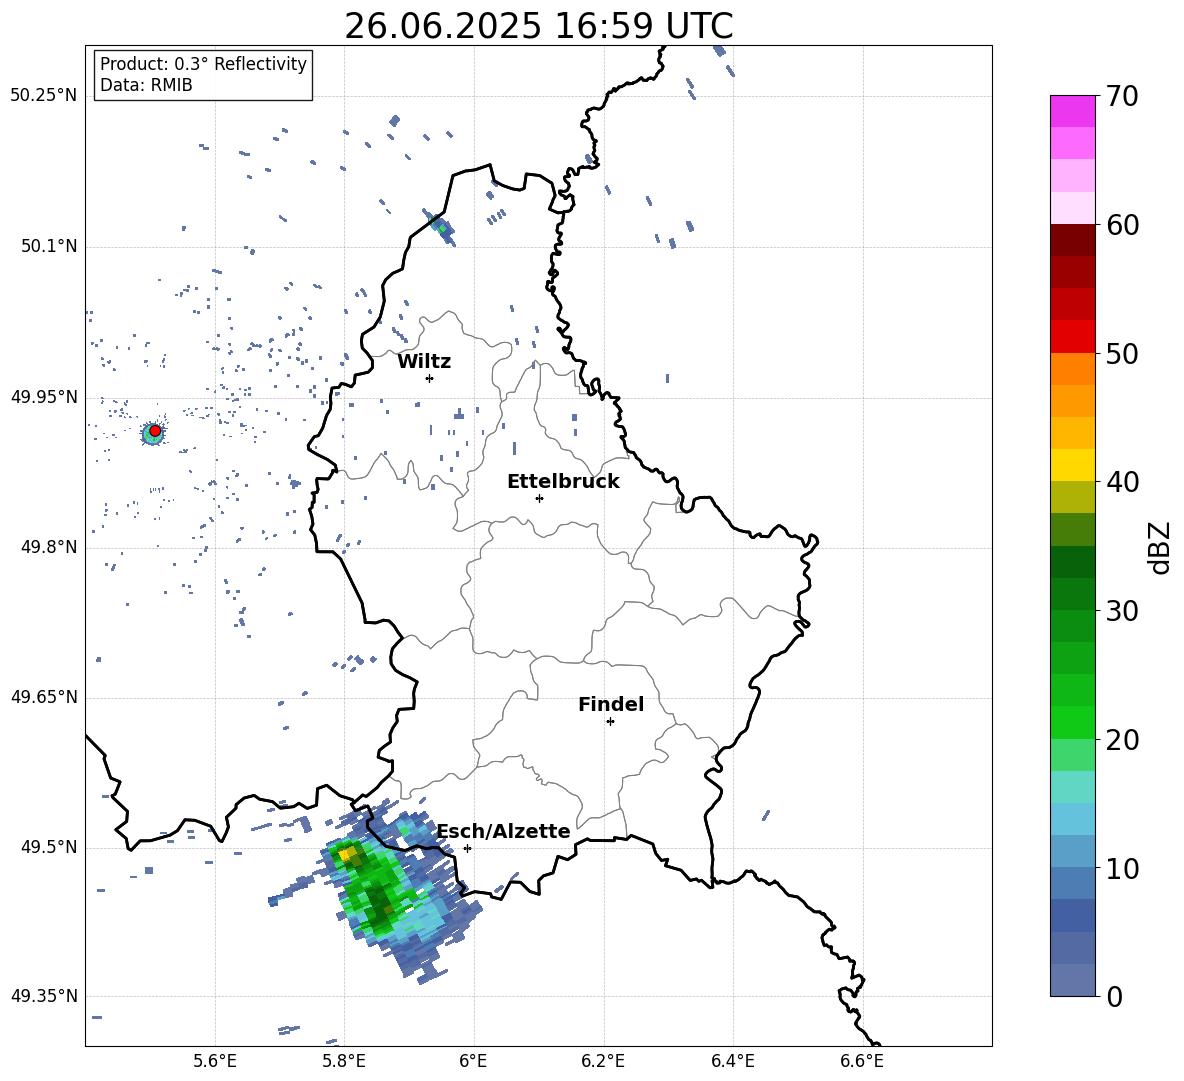Click the 5.8°E longitude label

pyautogui.click(x=344, y=1062)
